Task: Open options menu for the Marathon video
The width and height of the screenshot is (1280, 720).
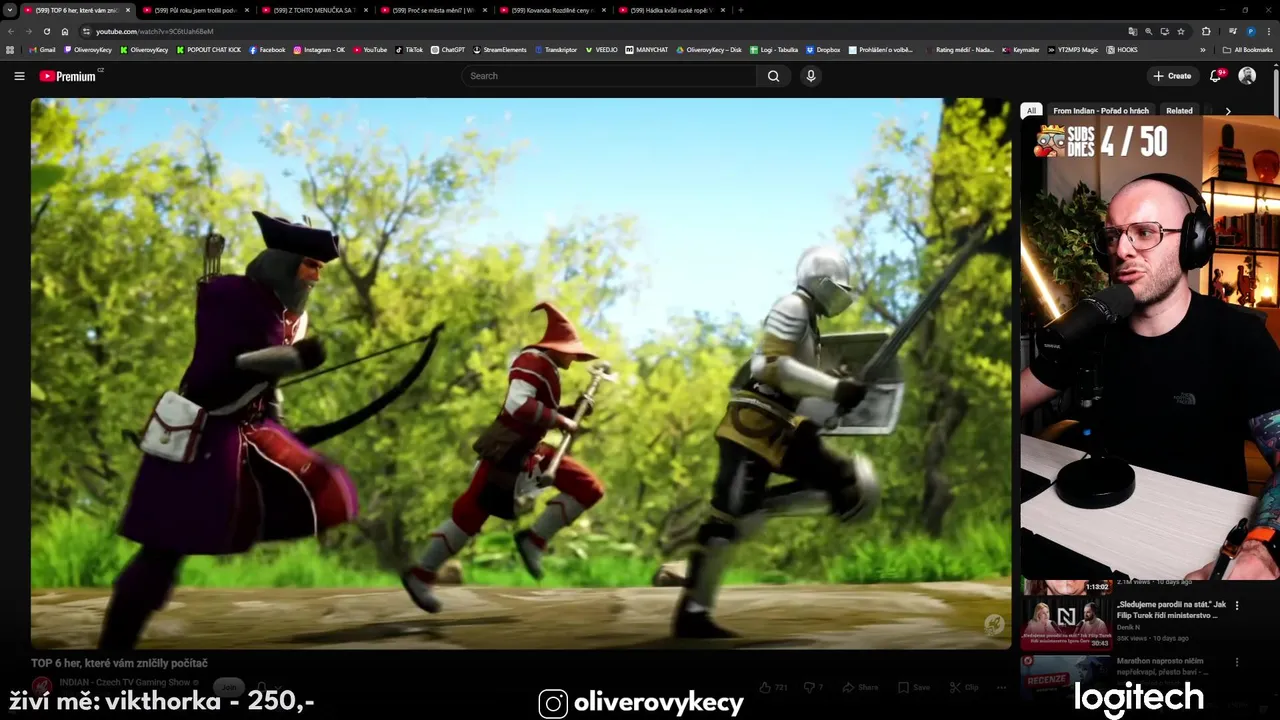Action: pyautogui.click(x=1237, y=661)
